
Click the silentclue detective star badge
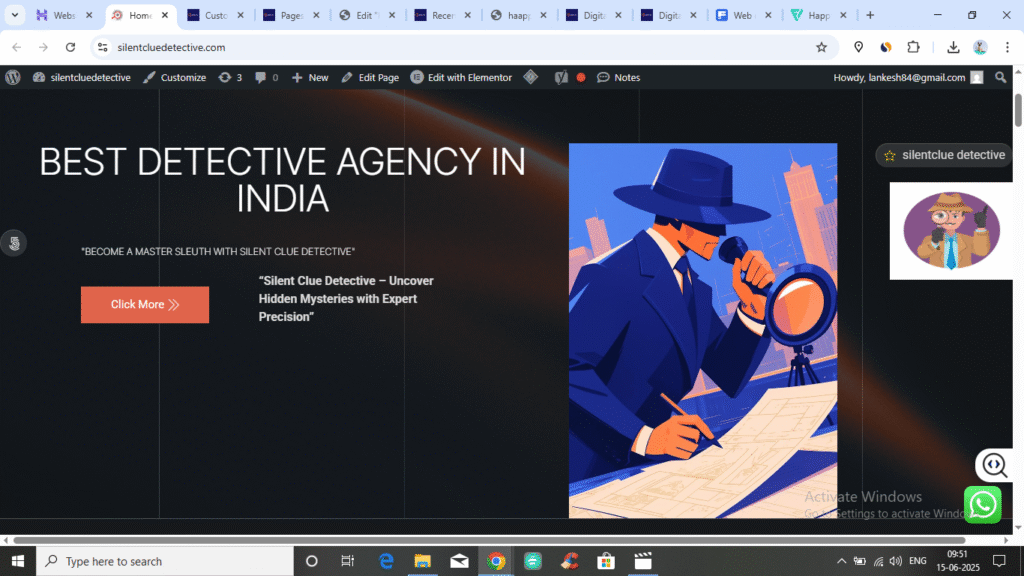click(944, 155)
